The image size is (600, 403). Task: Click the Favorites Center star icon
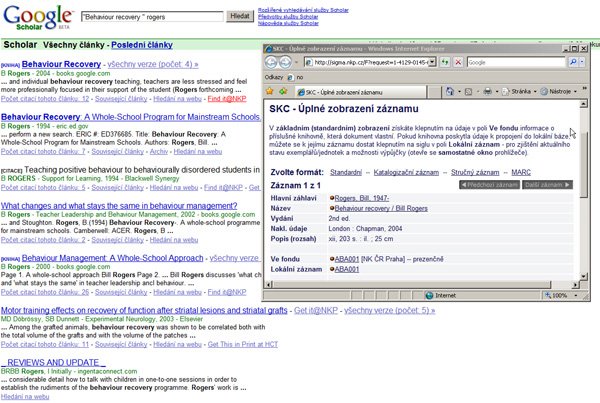(270, 91)
